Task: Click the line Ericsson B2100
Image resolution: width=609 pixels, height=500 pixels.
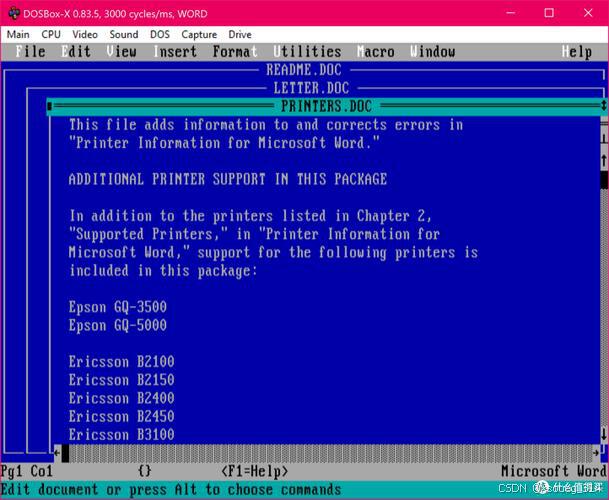Action: point(122,362)
